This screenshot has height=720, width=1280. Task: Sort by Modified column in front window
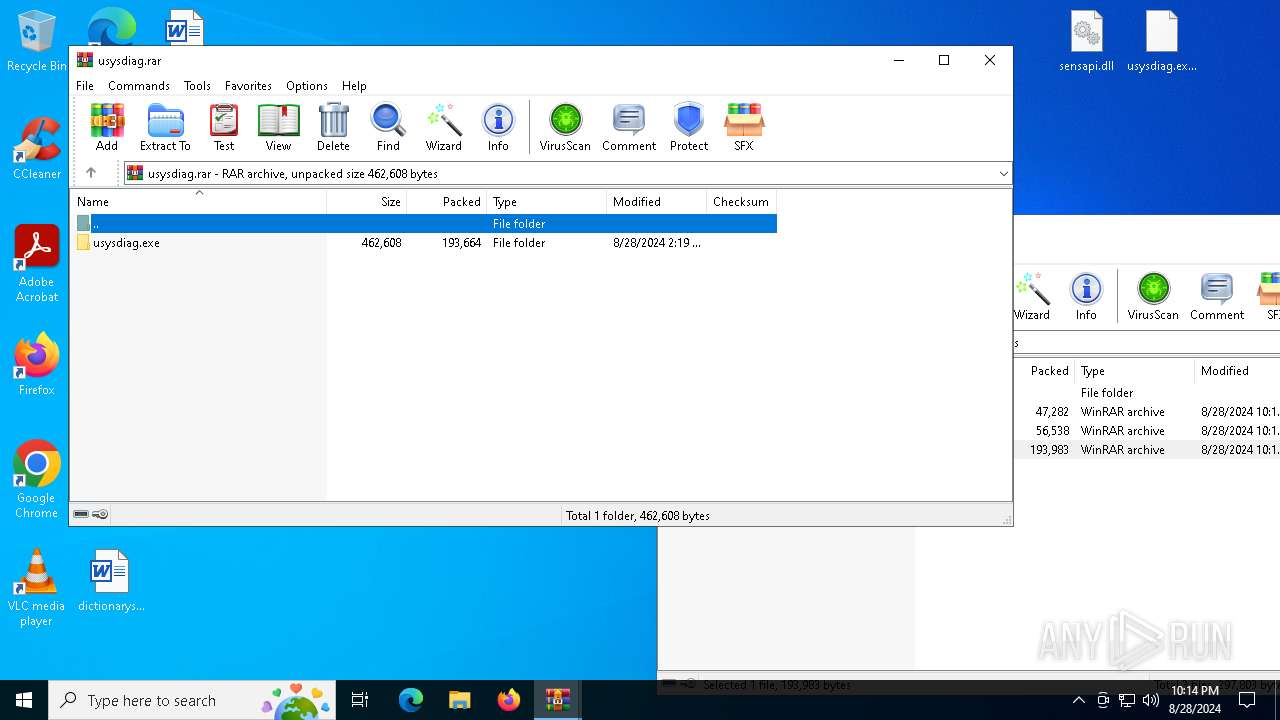pos(657,201)
